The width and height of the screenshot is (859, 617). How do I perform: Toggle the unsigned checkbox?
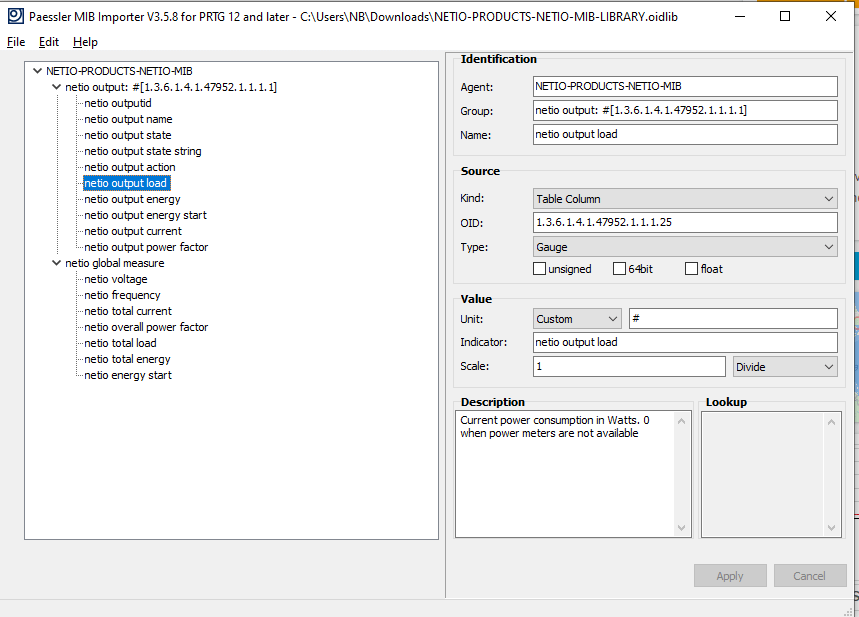[x=540, y=268]
